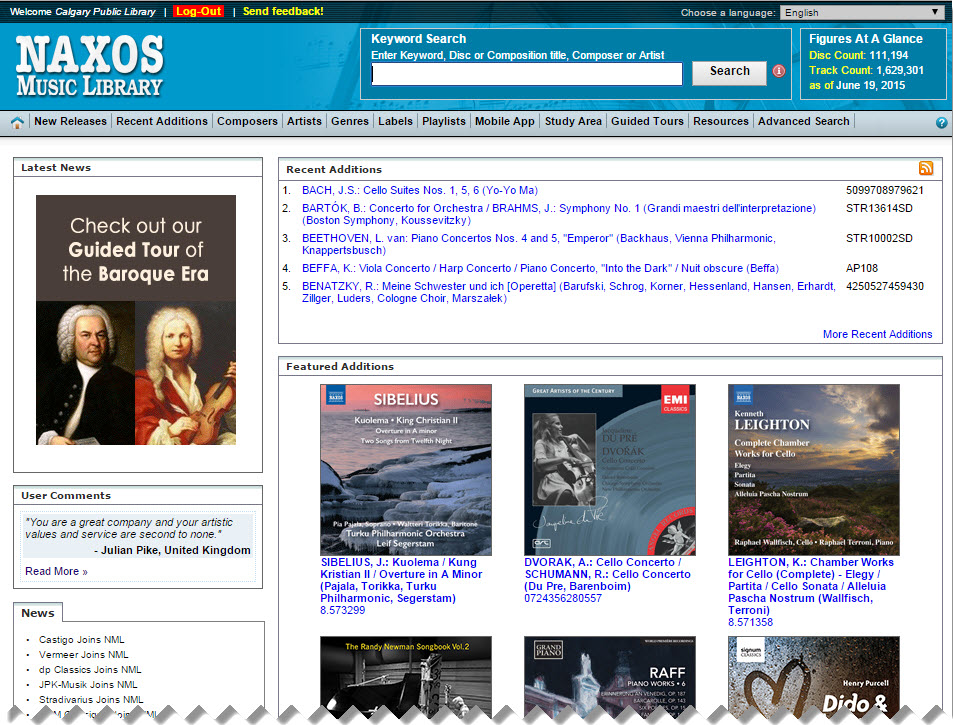Click the Sibelius Kuolema title link
Viewport: 953px width, 725px height.
click(x=401, y=580)
